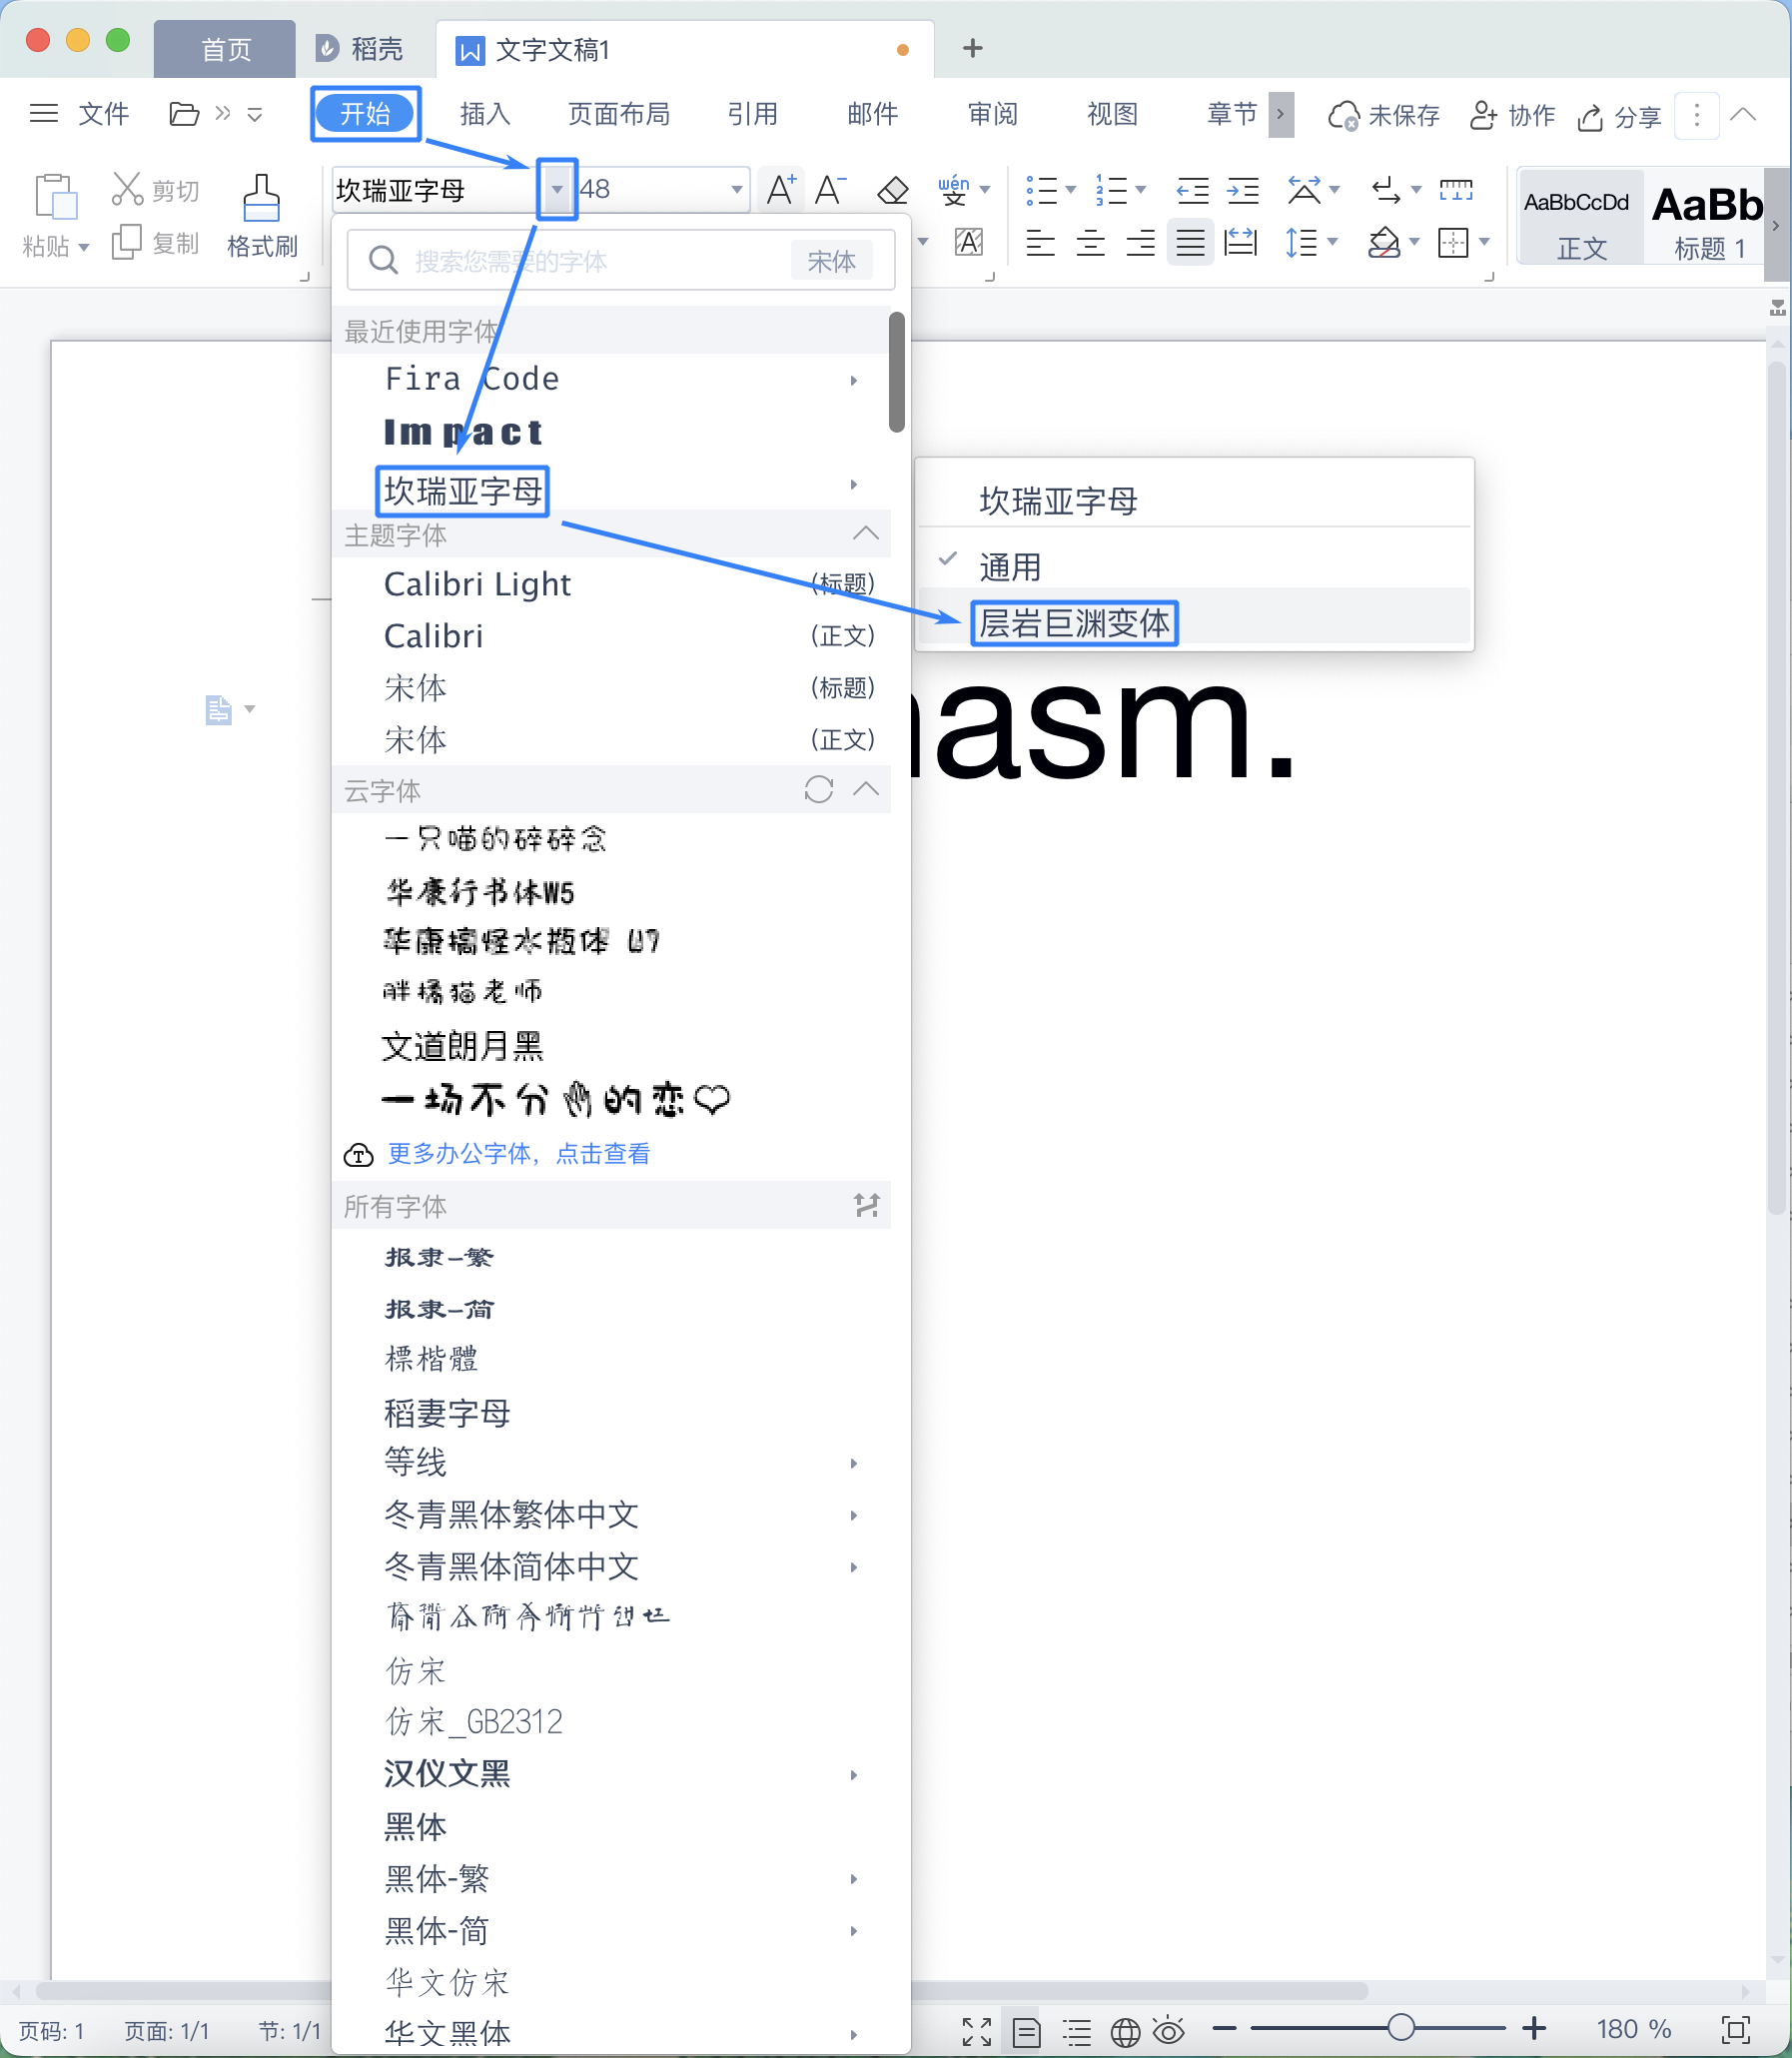1792x2058 pixels.
Task: Apply a bulleted list
Action: pyautogui.click(x=1042, y=190)
